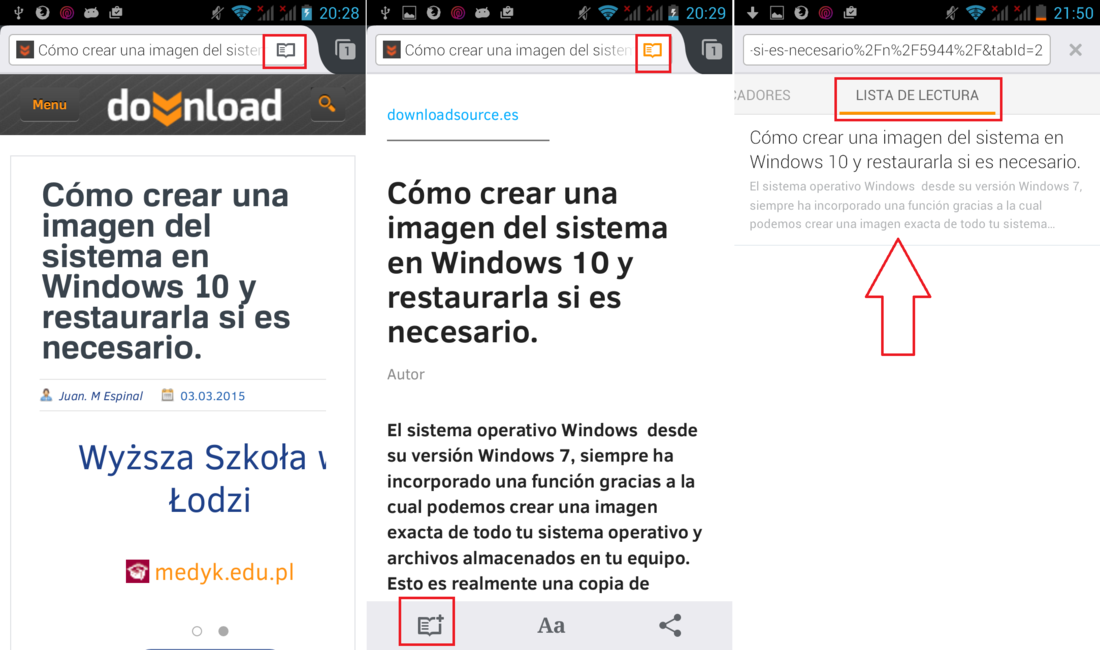Click article headline in reader view

[527, 262]
